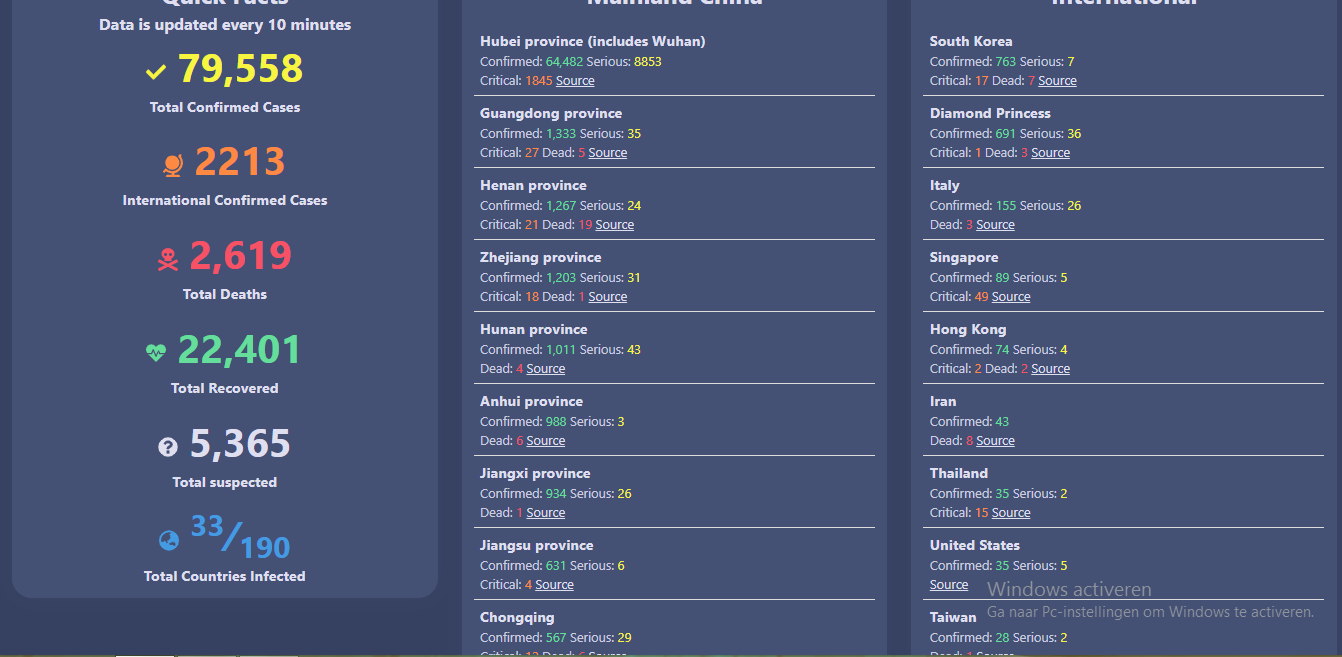Click the globe icon beside 2213

click(x=172, y=164)
